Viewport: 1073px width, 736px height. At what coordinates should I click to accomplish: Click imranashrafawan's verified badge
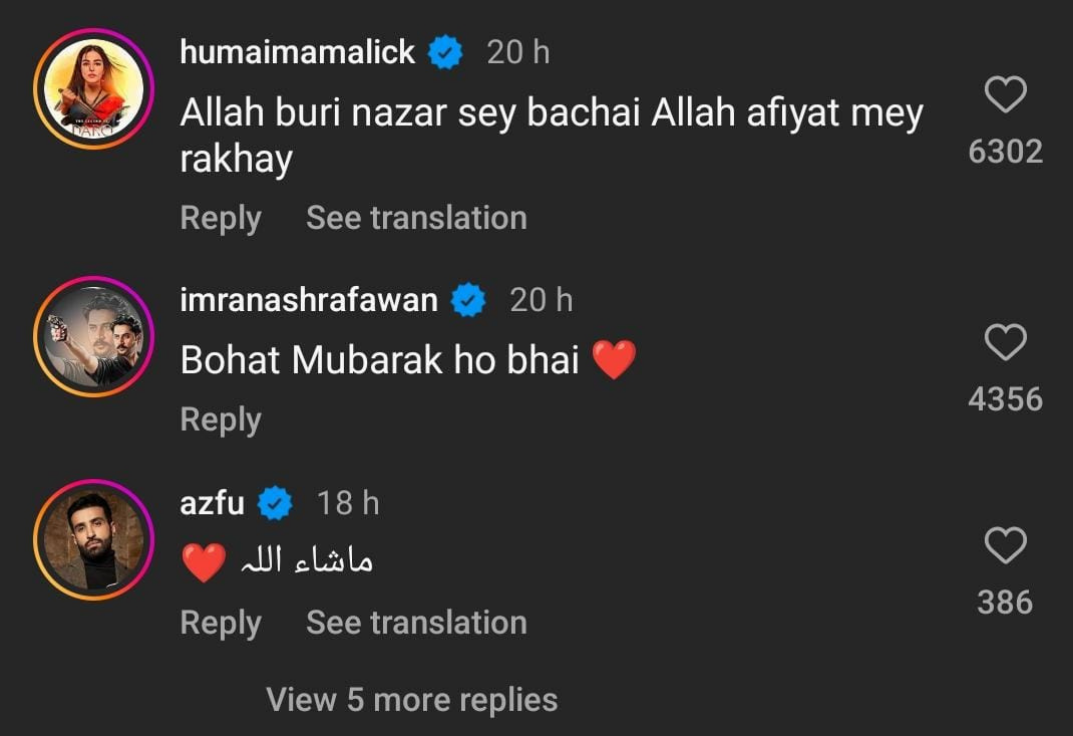pyautogui.click(x=469, y=300)
